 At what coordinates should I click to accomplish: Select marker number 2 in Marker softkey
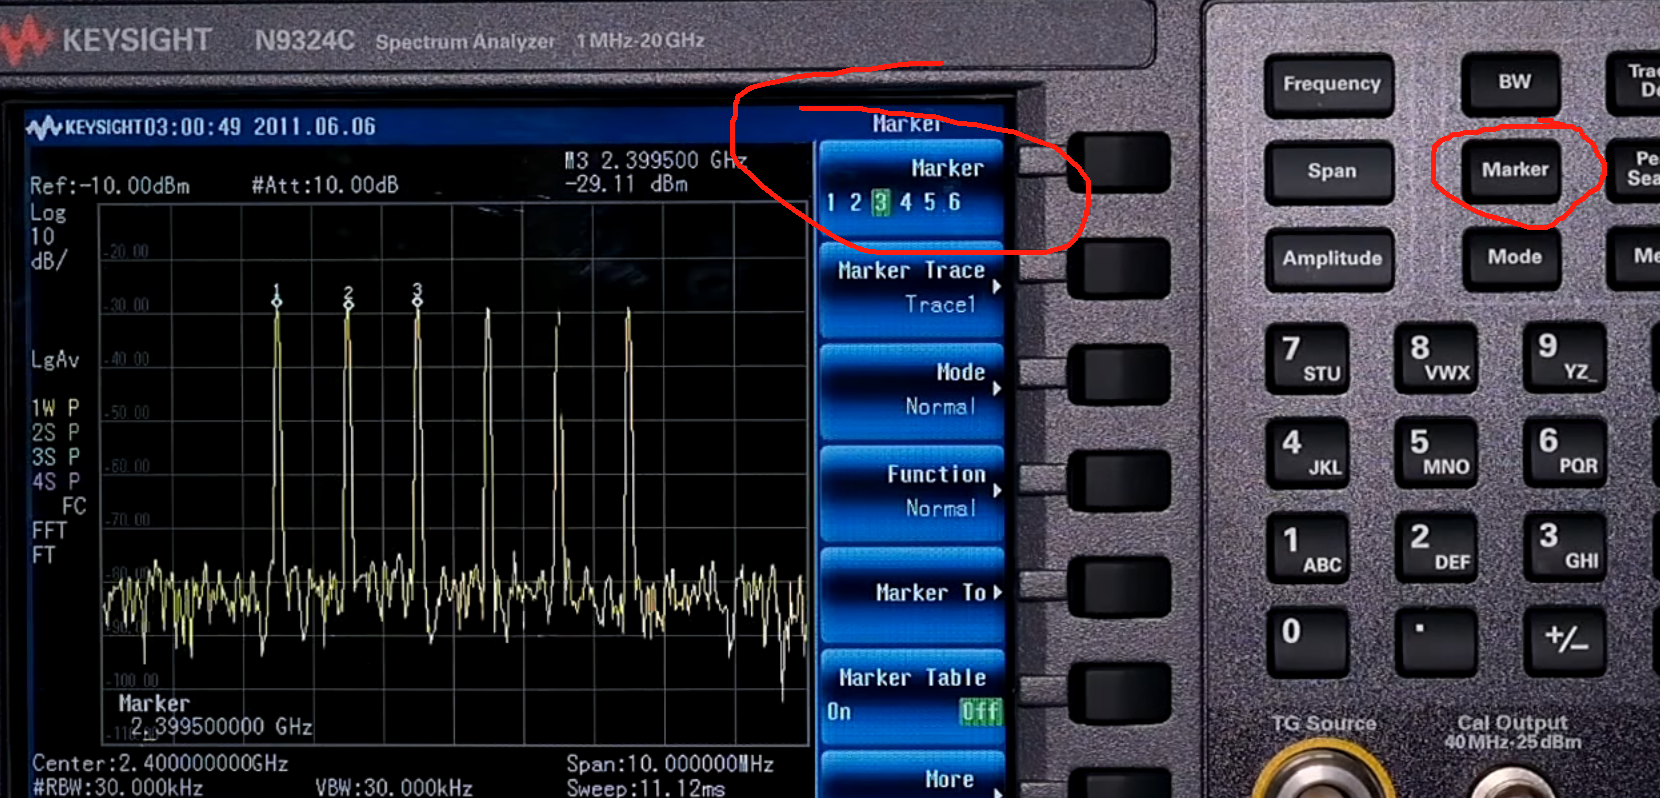855,203
